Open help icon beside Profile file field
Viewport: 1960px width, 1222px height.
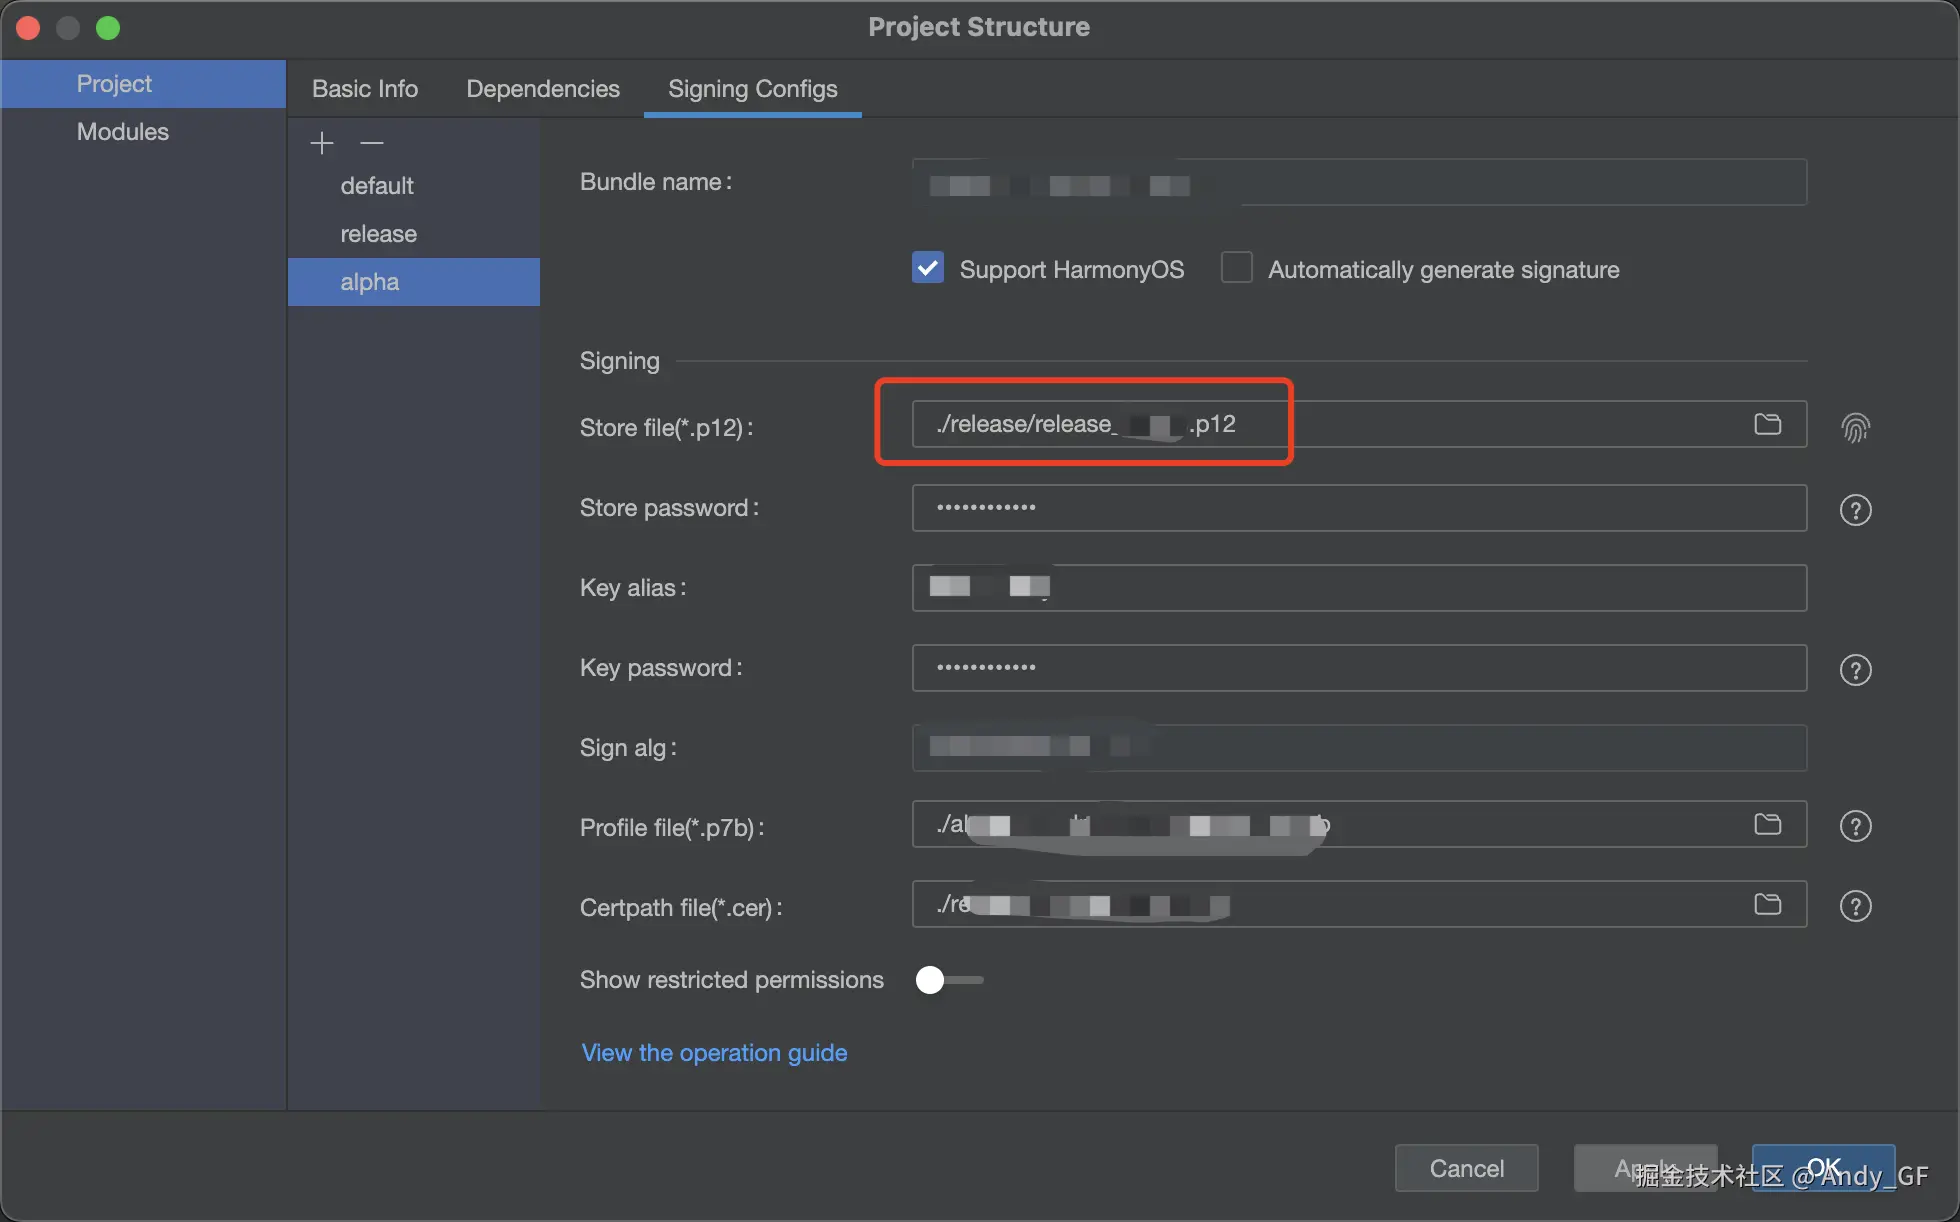tap(1855, 826)
